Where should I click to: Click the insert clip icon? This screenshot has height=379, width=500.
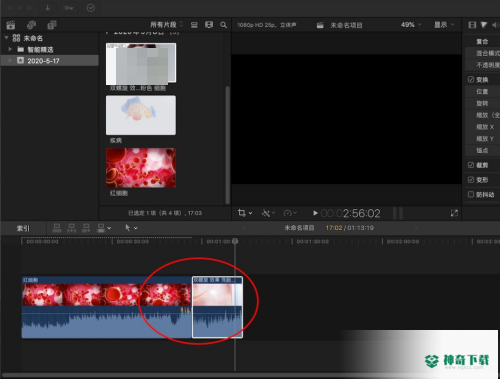tap(71, 228)
